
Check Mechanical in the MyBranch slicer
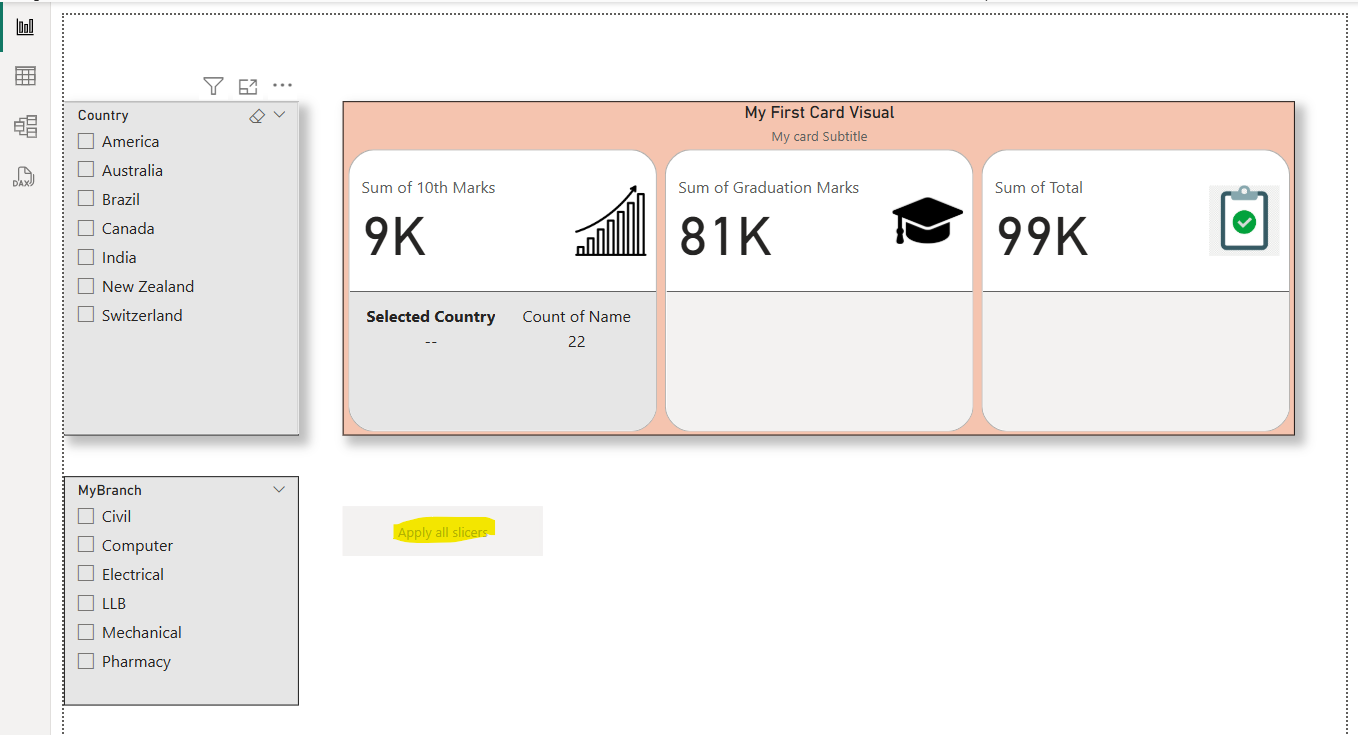coord(86,631)
